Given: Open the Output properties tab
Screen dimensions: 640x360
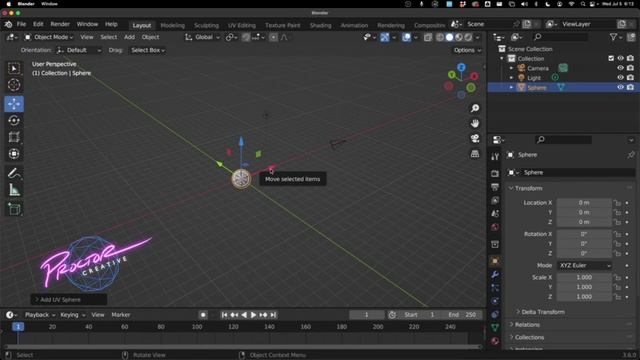Looking at the screenshot, I should tap(495, 187).
